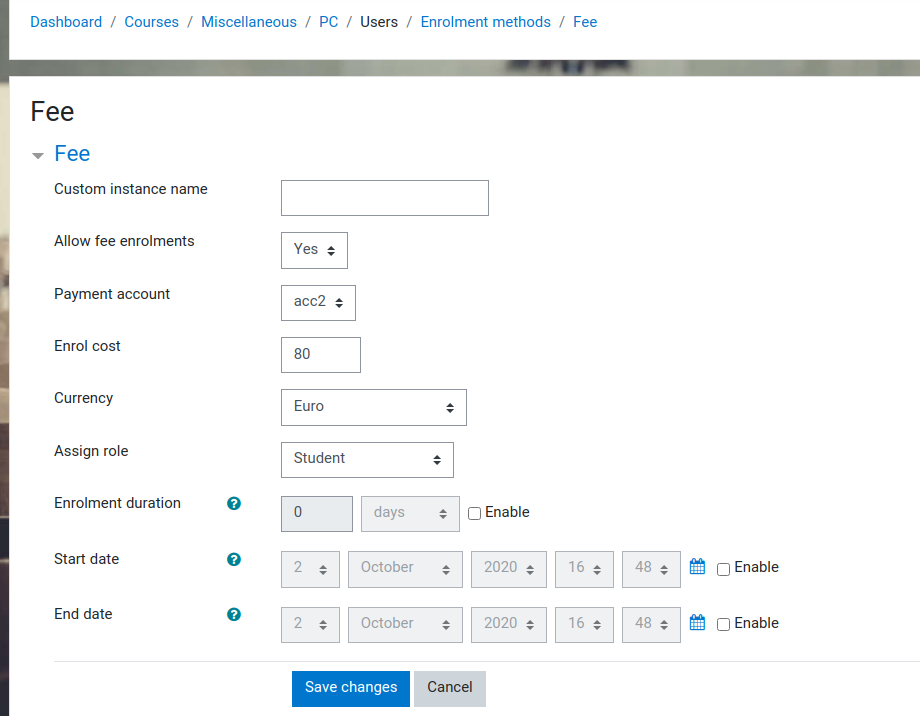Open the Currency dropdown

coord(374,407)
